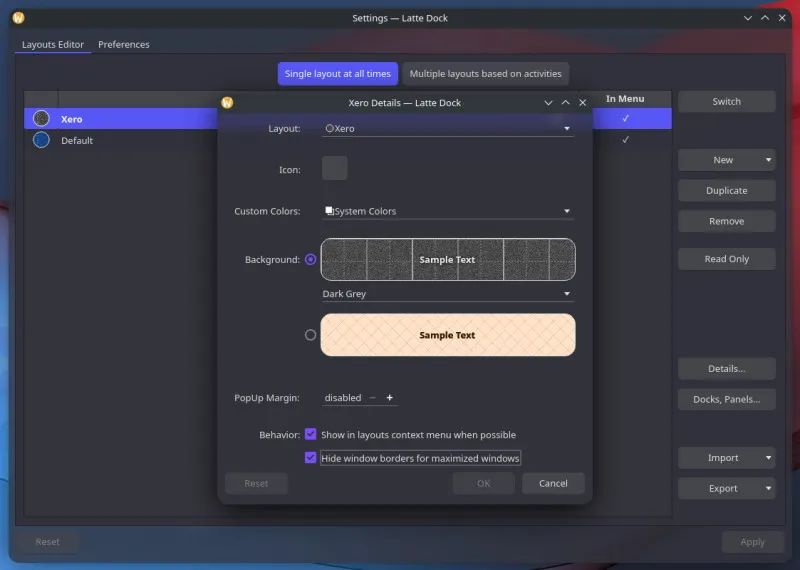Select Multiple layouts based on activities
This screenshot has width=800, height=570.
(486, 74)
